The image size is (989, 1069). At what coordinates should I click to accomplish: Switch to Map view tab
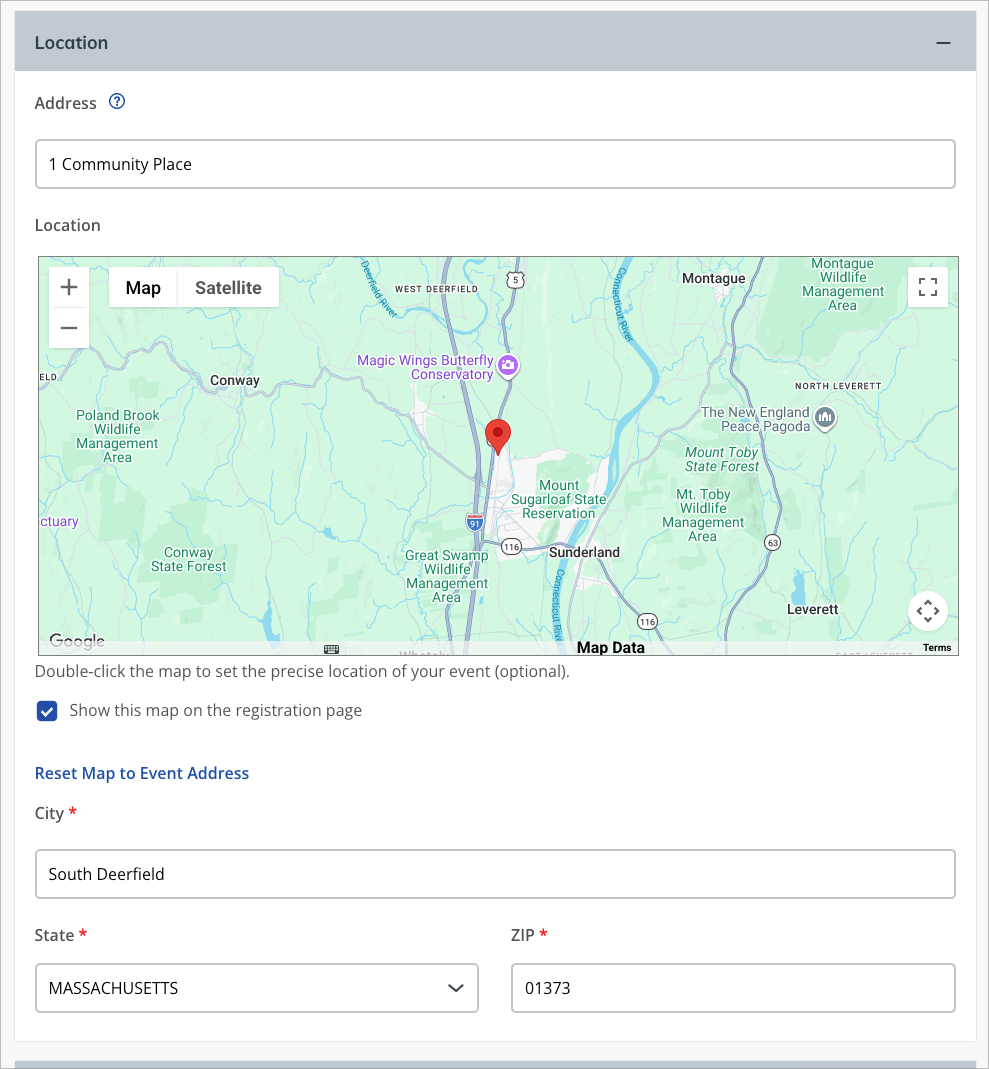143,288
